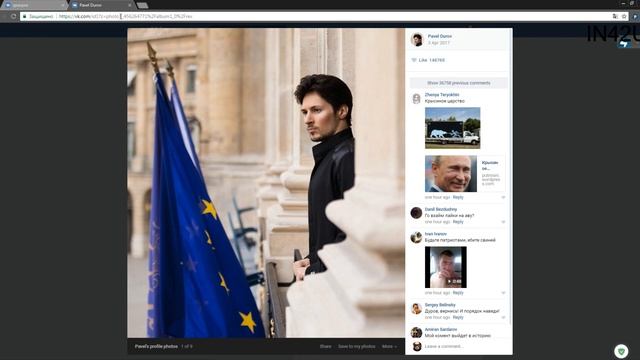This screenshot has width=640, height=360.
Task: Click the secure lock icon in address bar
Action: tap(24, 16)
